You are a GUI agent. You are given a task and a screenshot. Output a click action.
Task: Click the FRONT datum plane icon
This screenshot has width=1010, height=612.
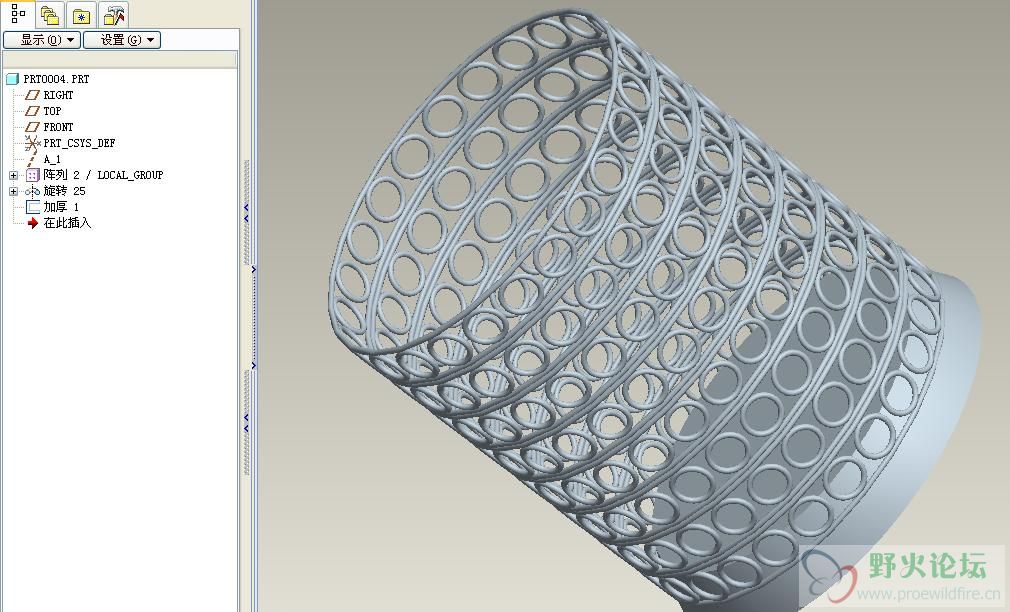coord(32,128)
